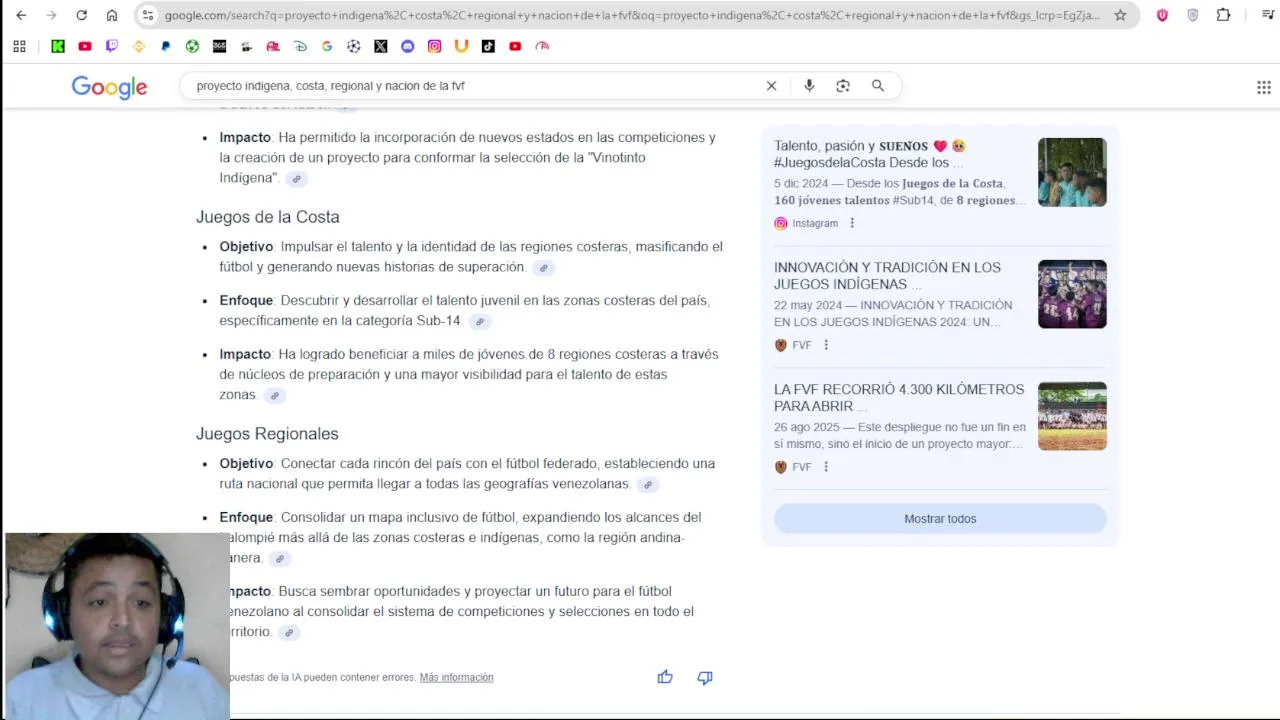Reload the current page

pos(81,15)
